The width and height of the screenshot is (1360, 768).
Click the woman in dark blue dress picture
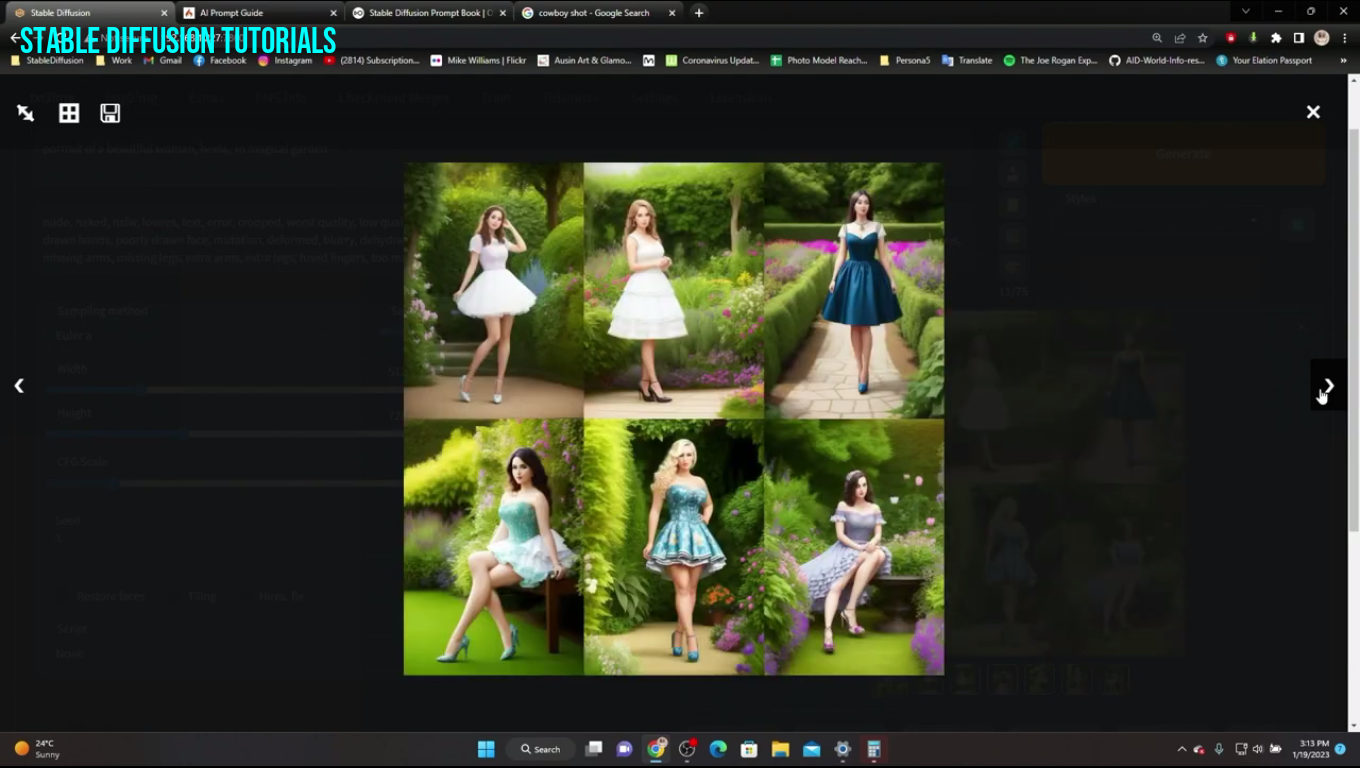[853, 290]
